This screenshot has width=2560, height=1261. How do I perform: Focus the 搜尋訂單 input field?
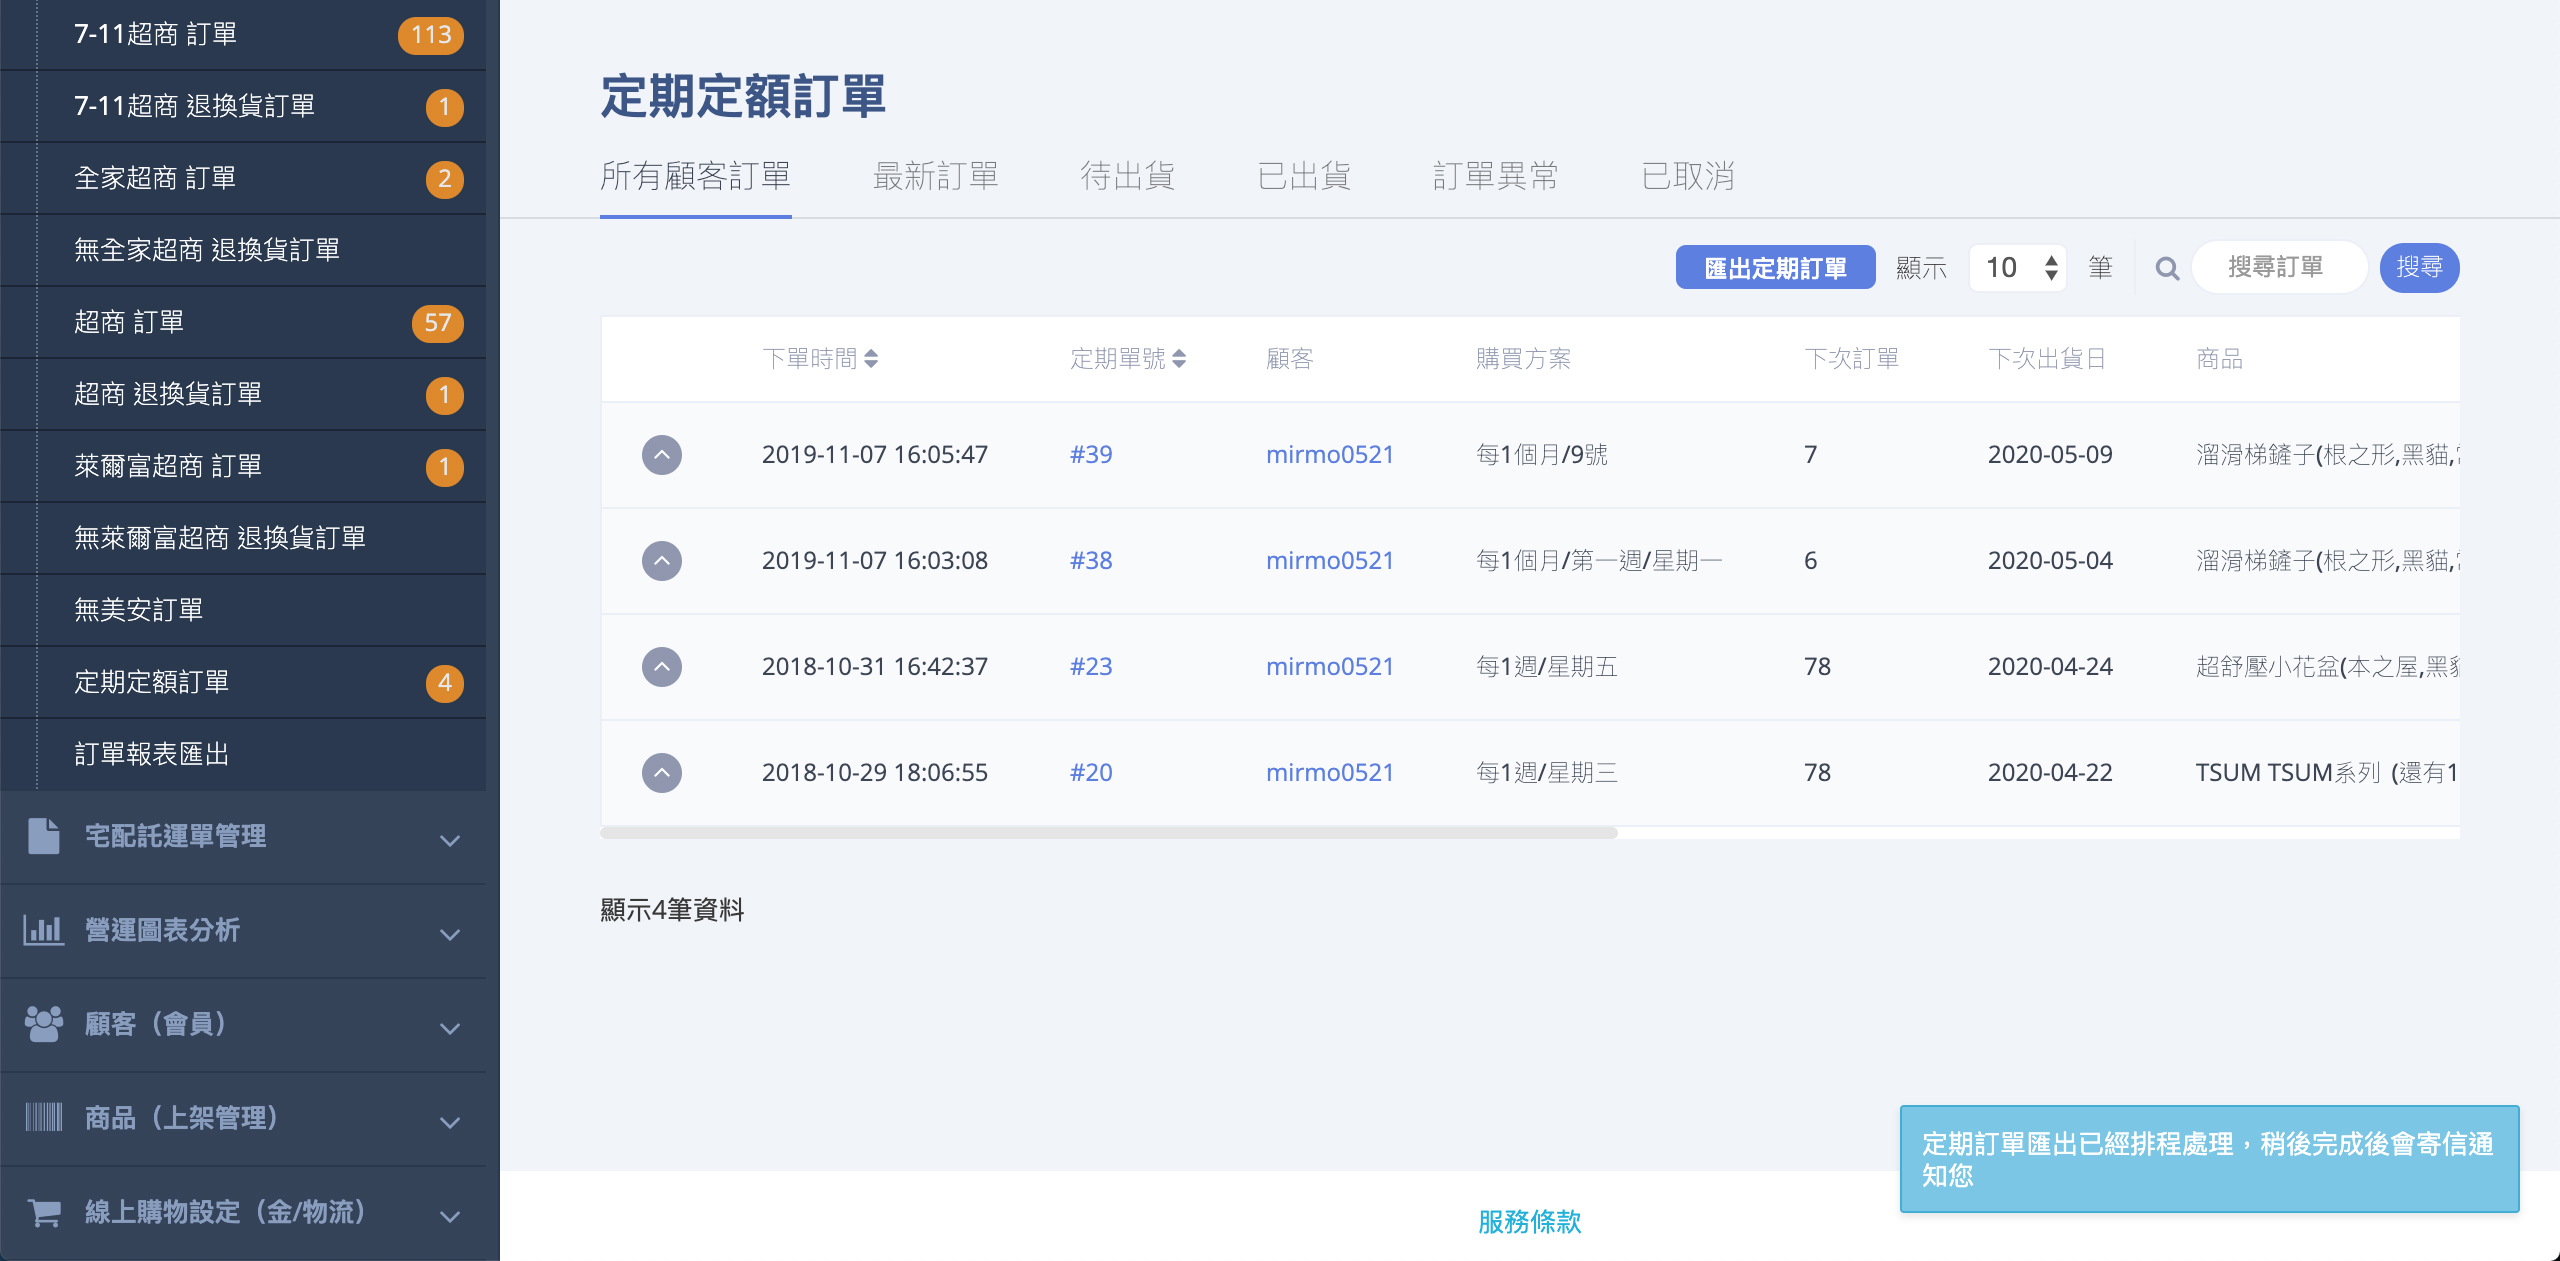click(2279, 268)
